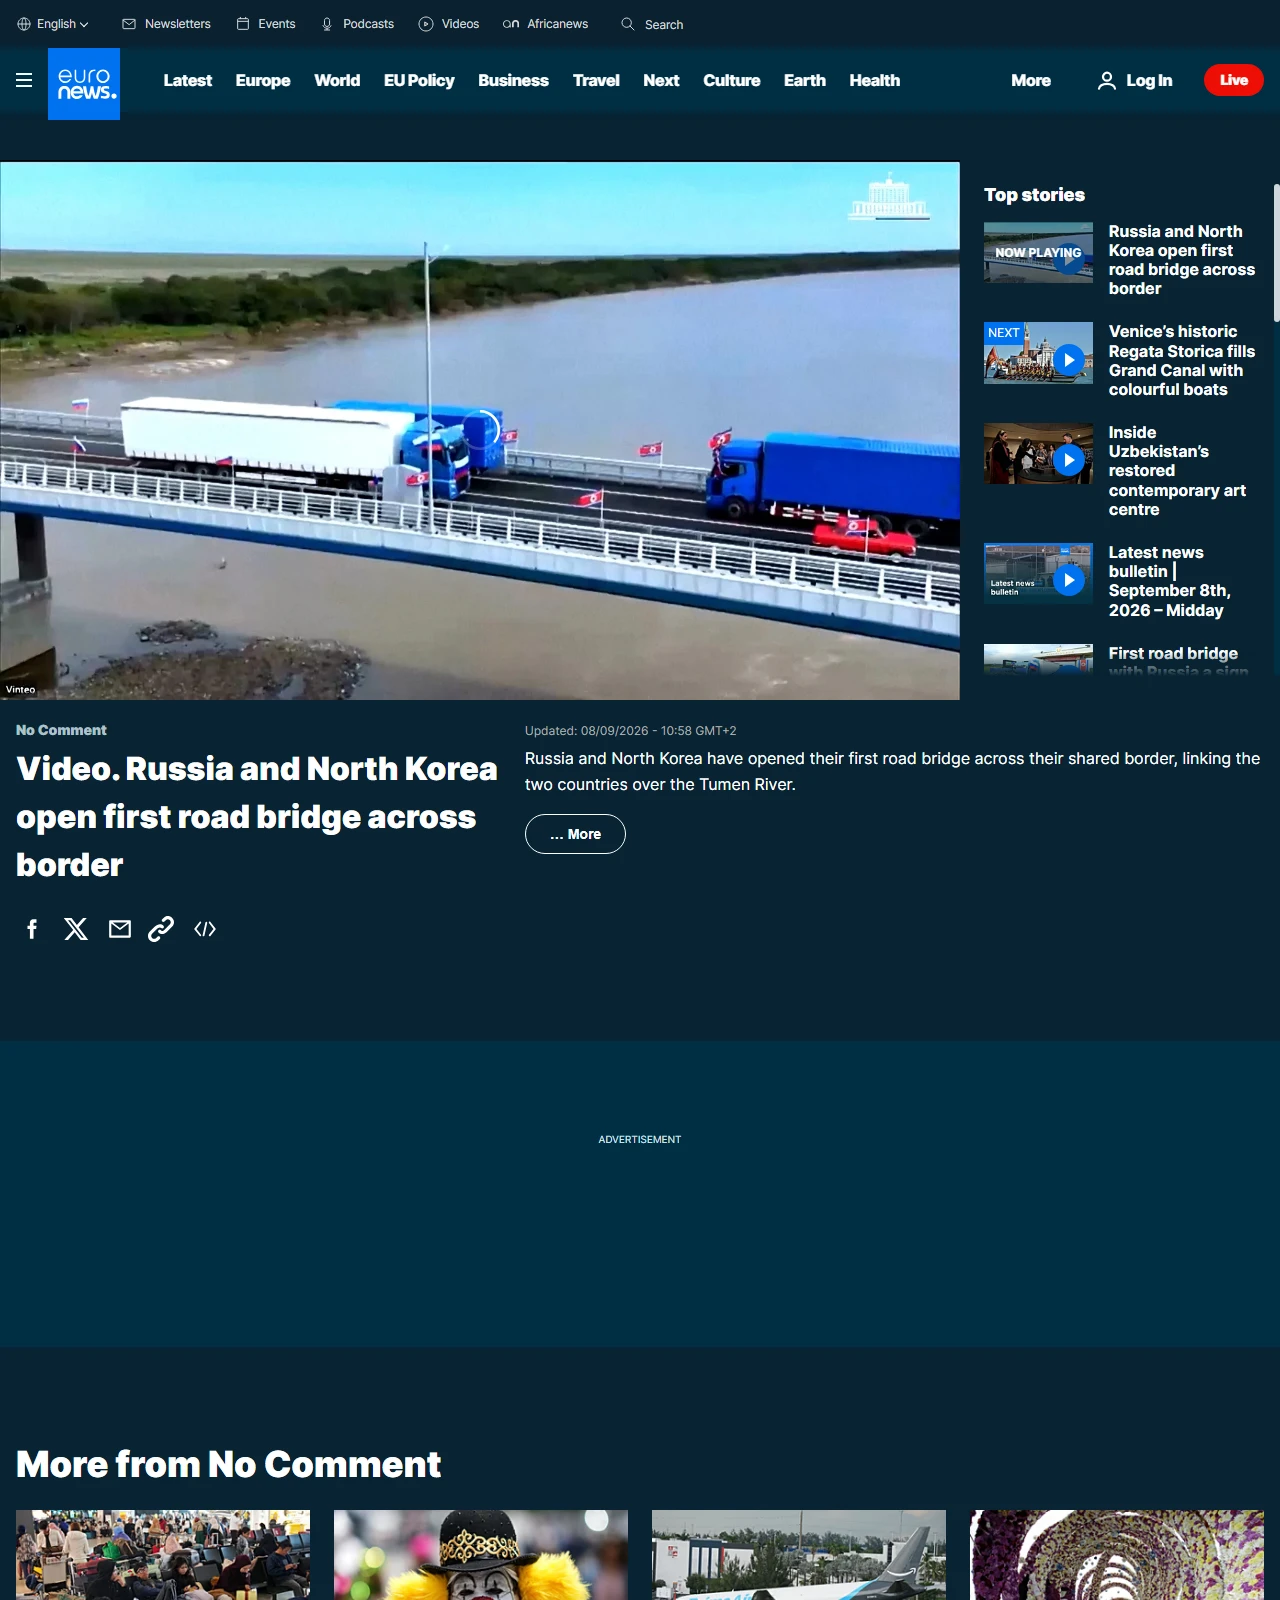1280x1600 pixels.
Task: Visit the Africanews link
Action: point(546,24)
